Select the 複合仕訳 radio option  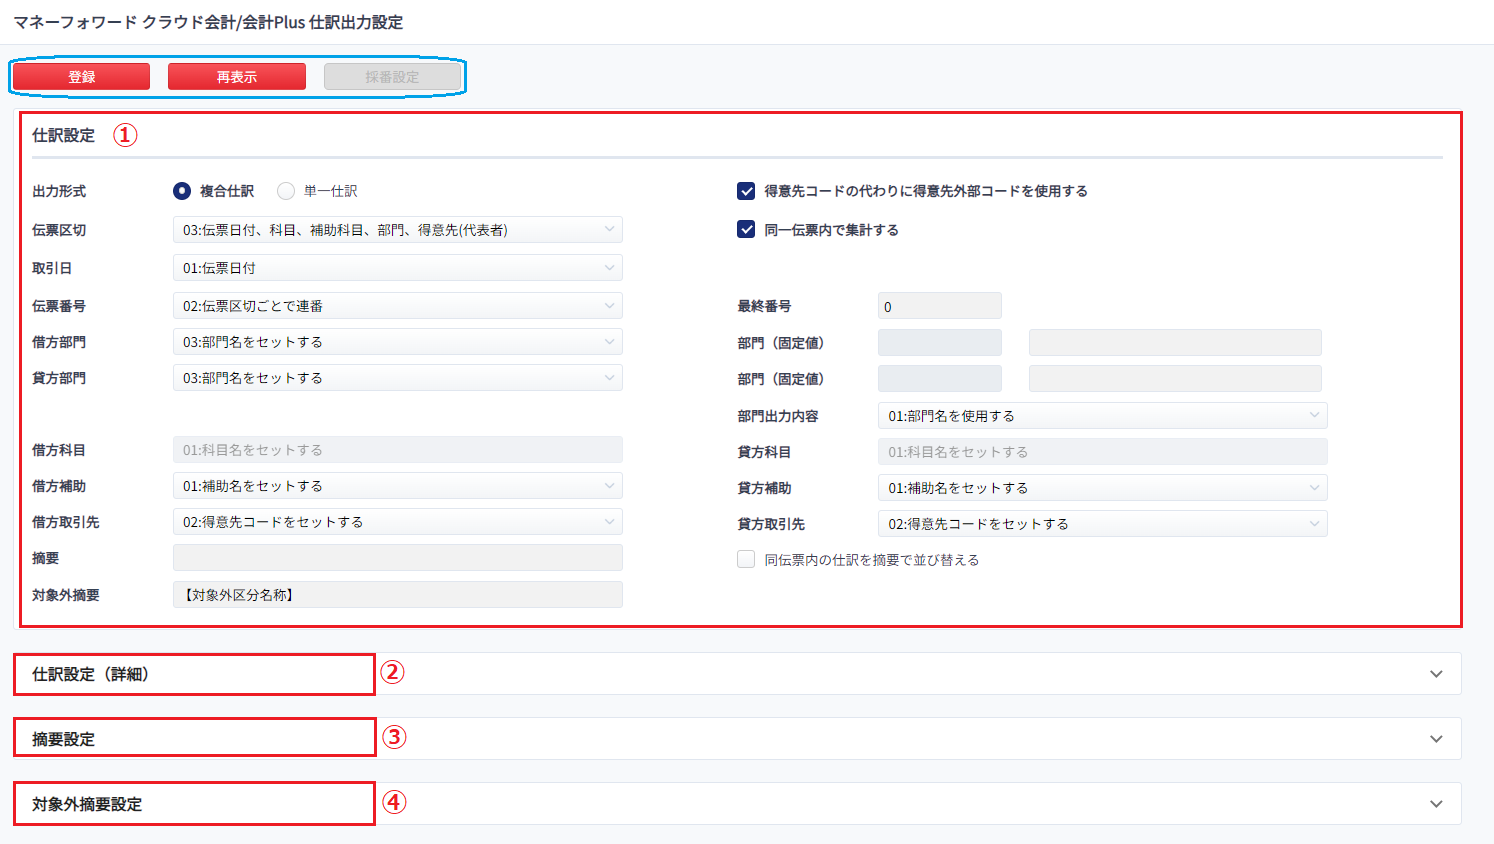point(182,191)
